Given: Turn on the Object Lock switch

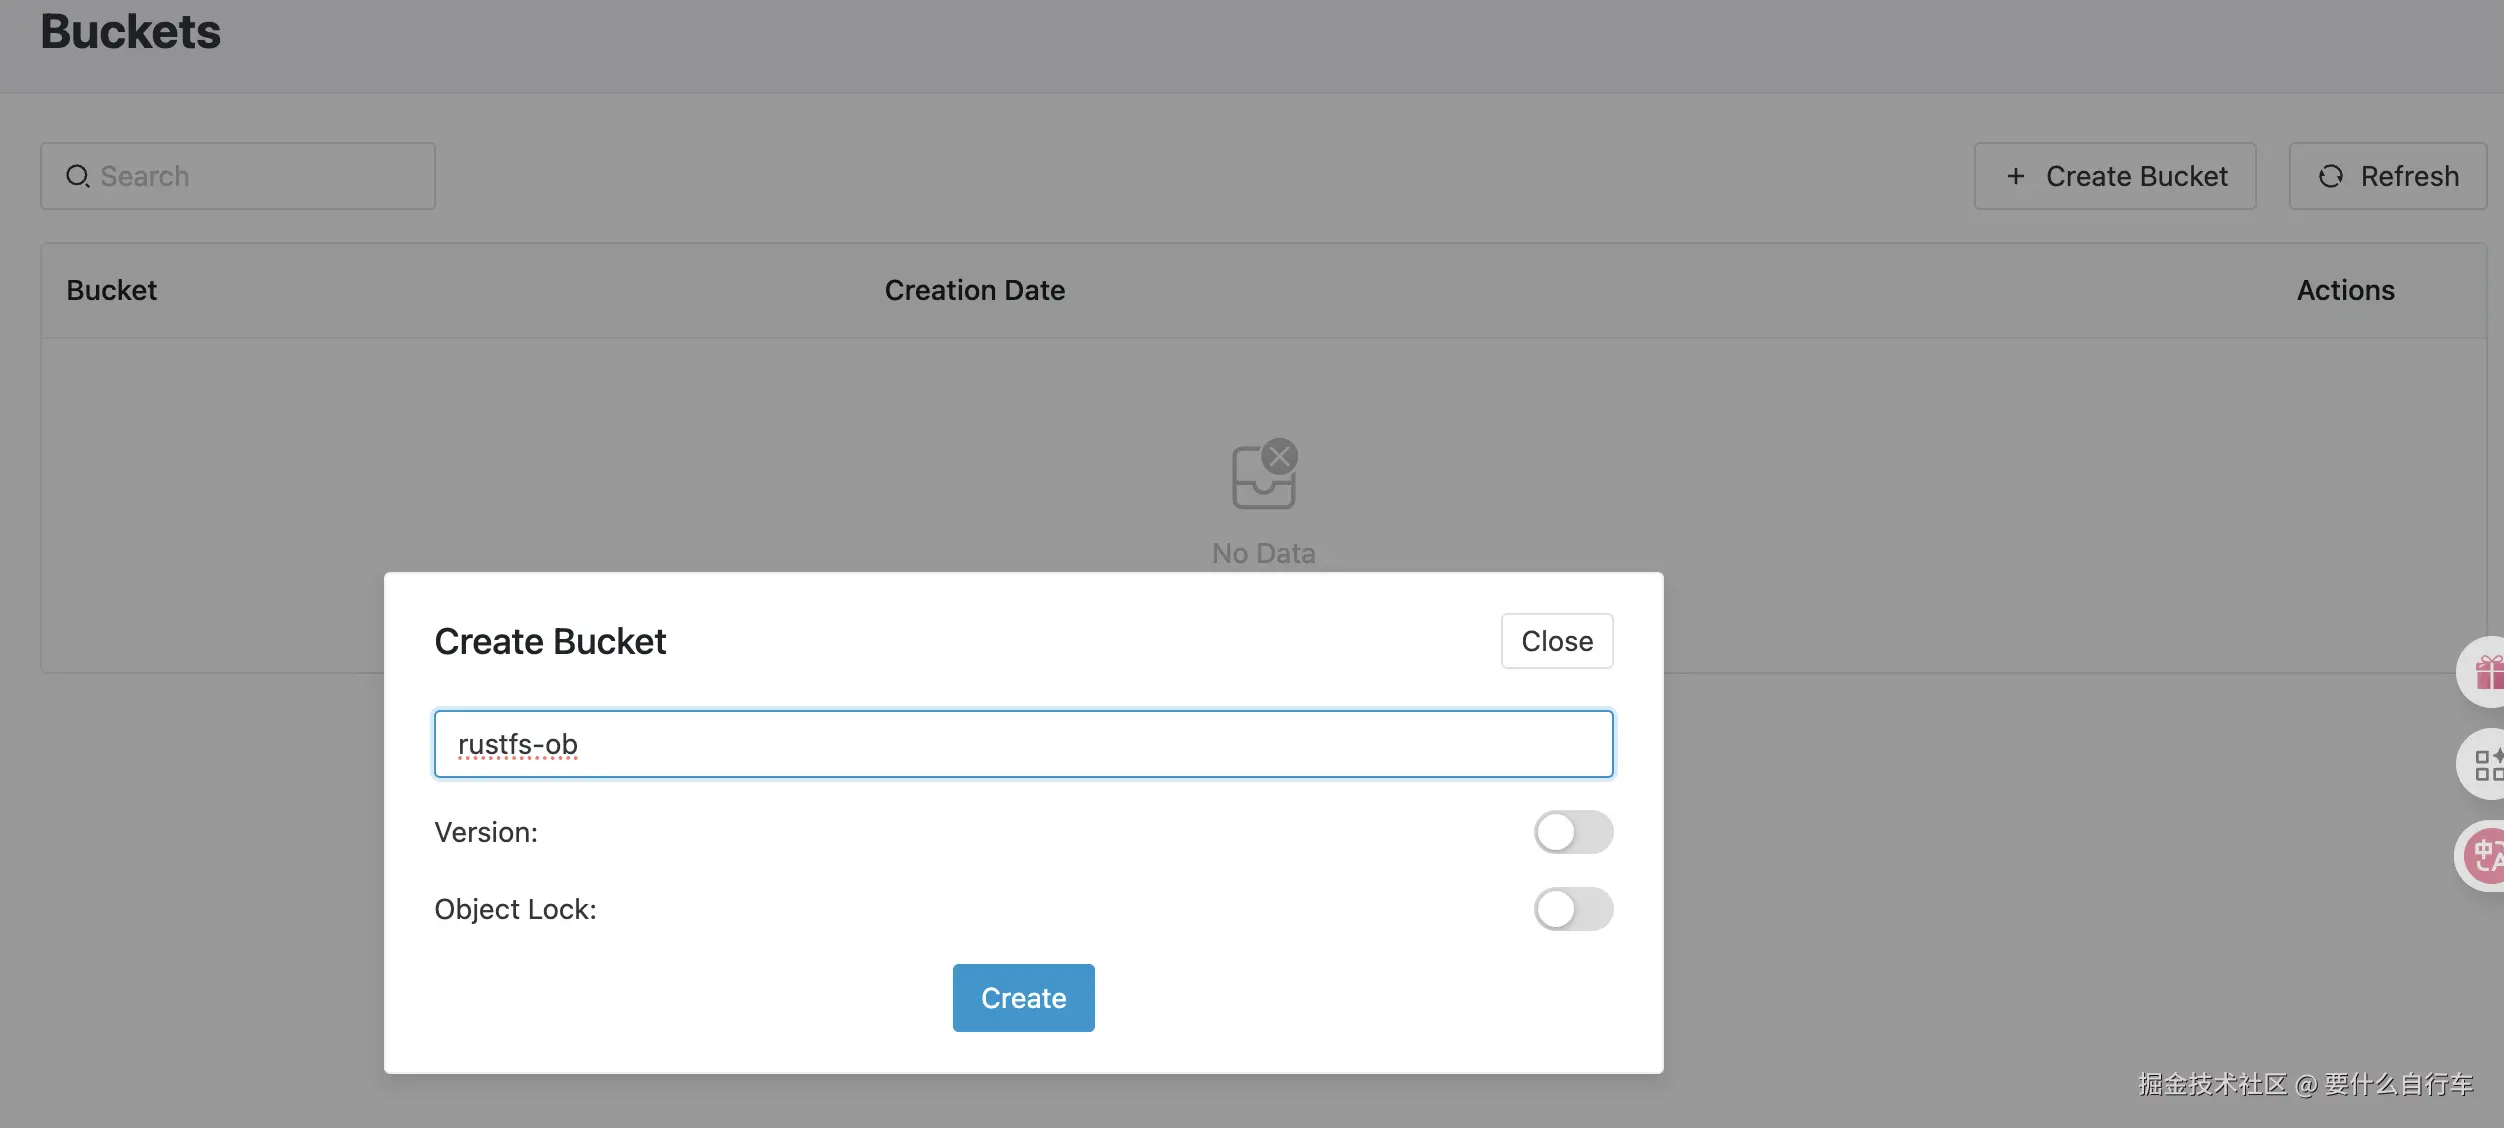Looking at the screenshot, I should tap(1572, 909).
